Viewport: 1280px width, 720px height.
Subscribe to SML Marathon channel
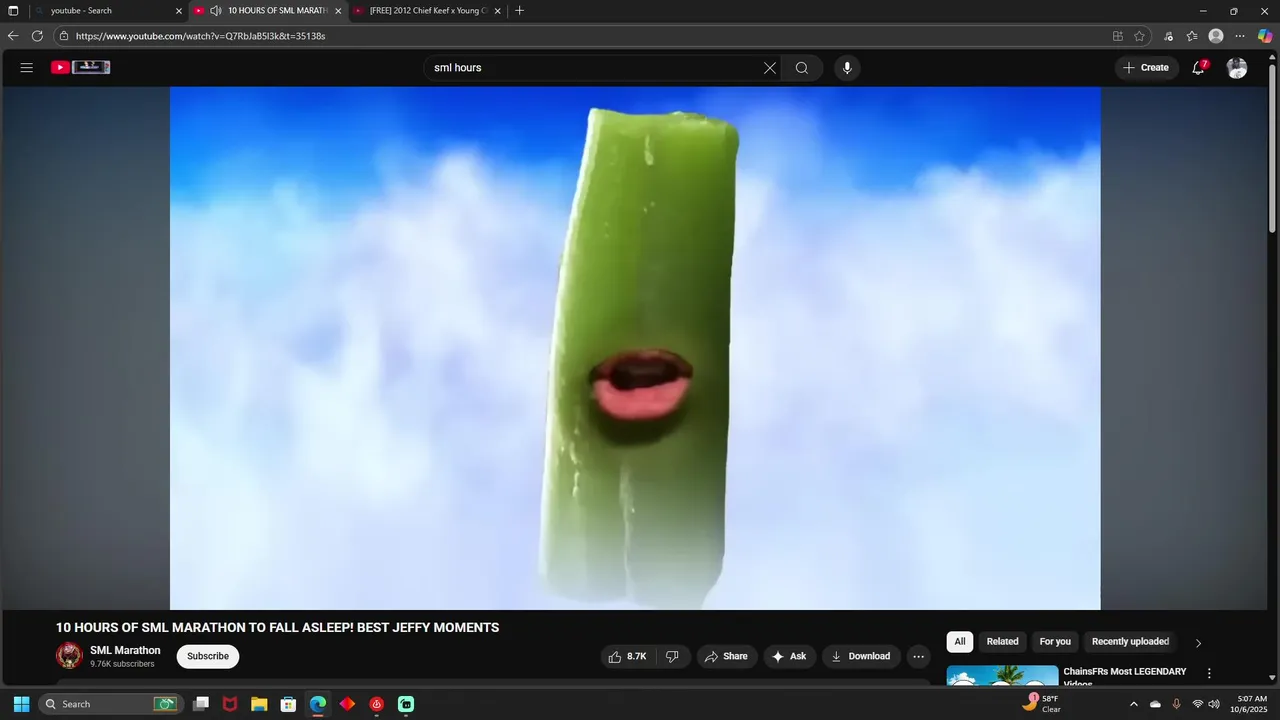click(x=208, y=656)
